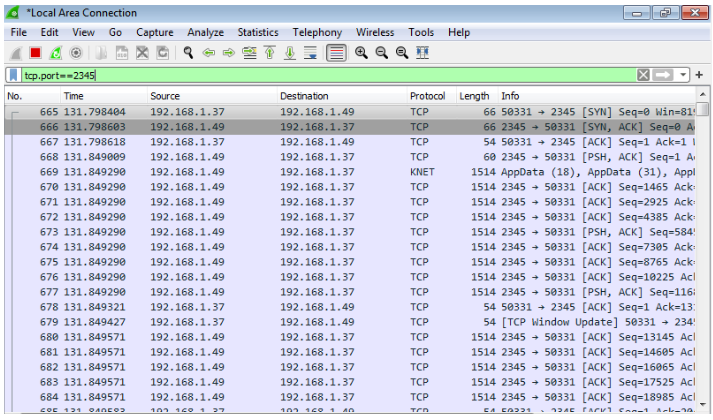Clear the display filter with X button
713x420 pixels.
pyautogui.click(x=643, y=75)
